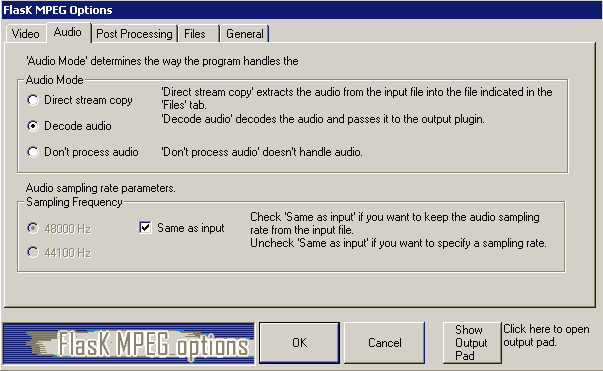Click the FlasK MPEG options banner logo
Screen dimensions: 603x371
(x=128, y=343)
